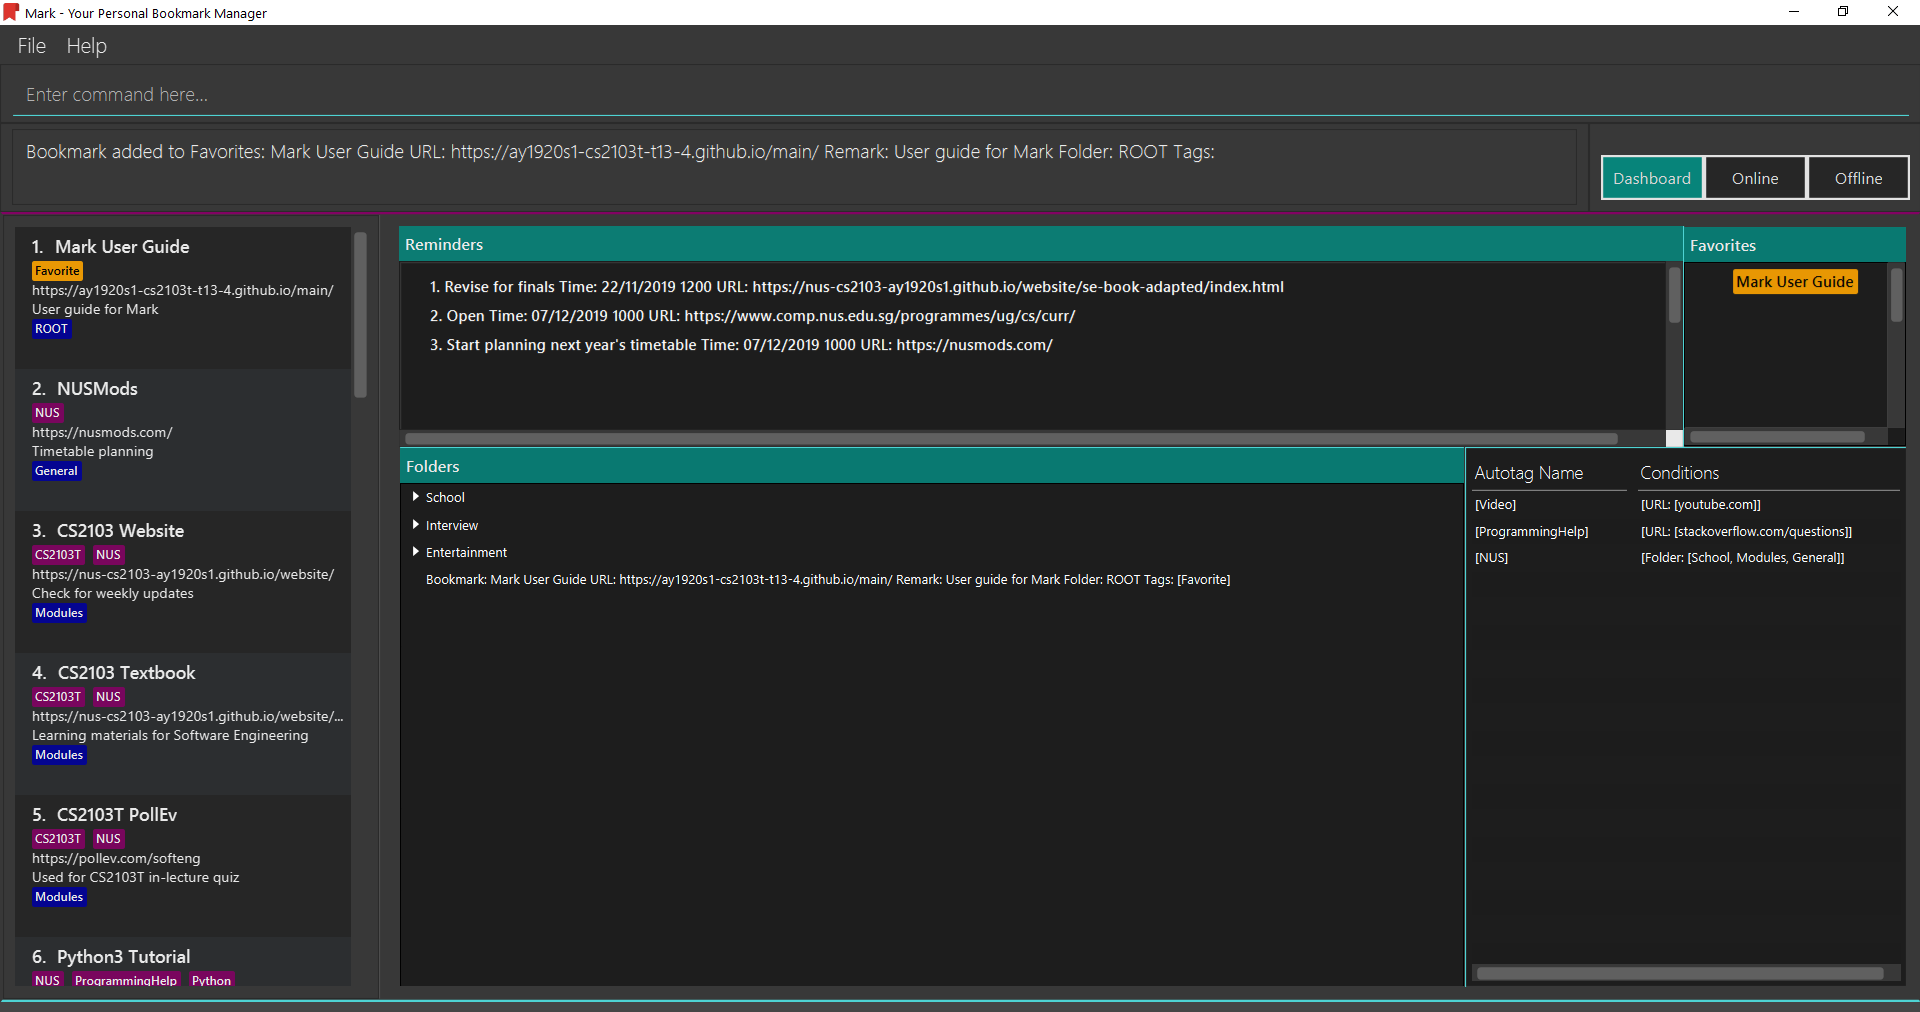The width and height of the screenshot is (1920, 1012).
Task: Click the Conditions column header
Action: tap(1680, 473)
